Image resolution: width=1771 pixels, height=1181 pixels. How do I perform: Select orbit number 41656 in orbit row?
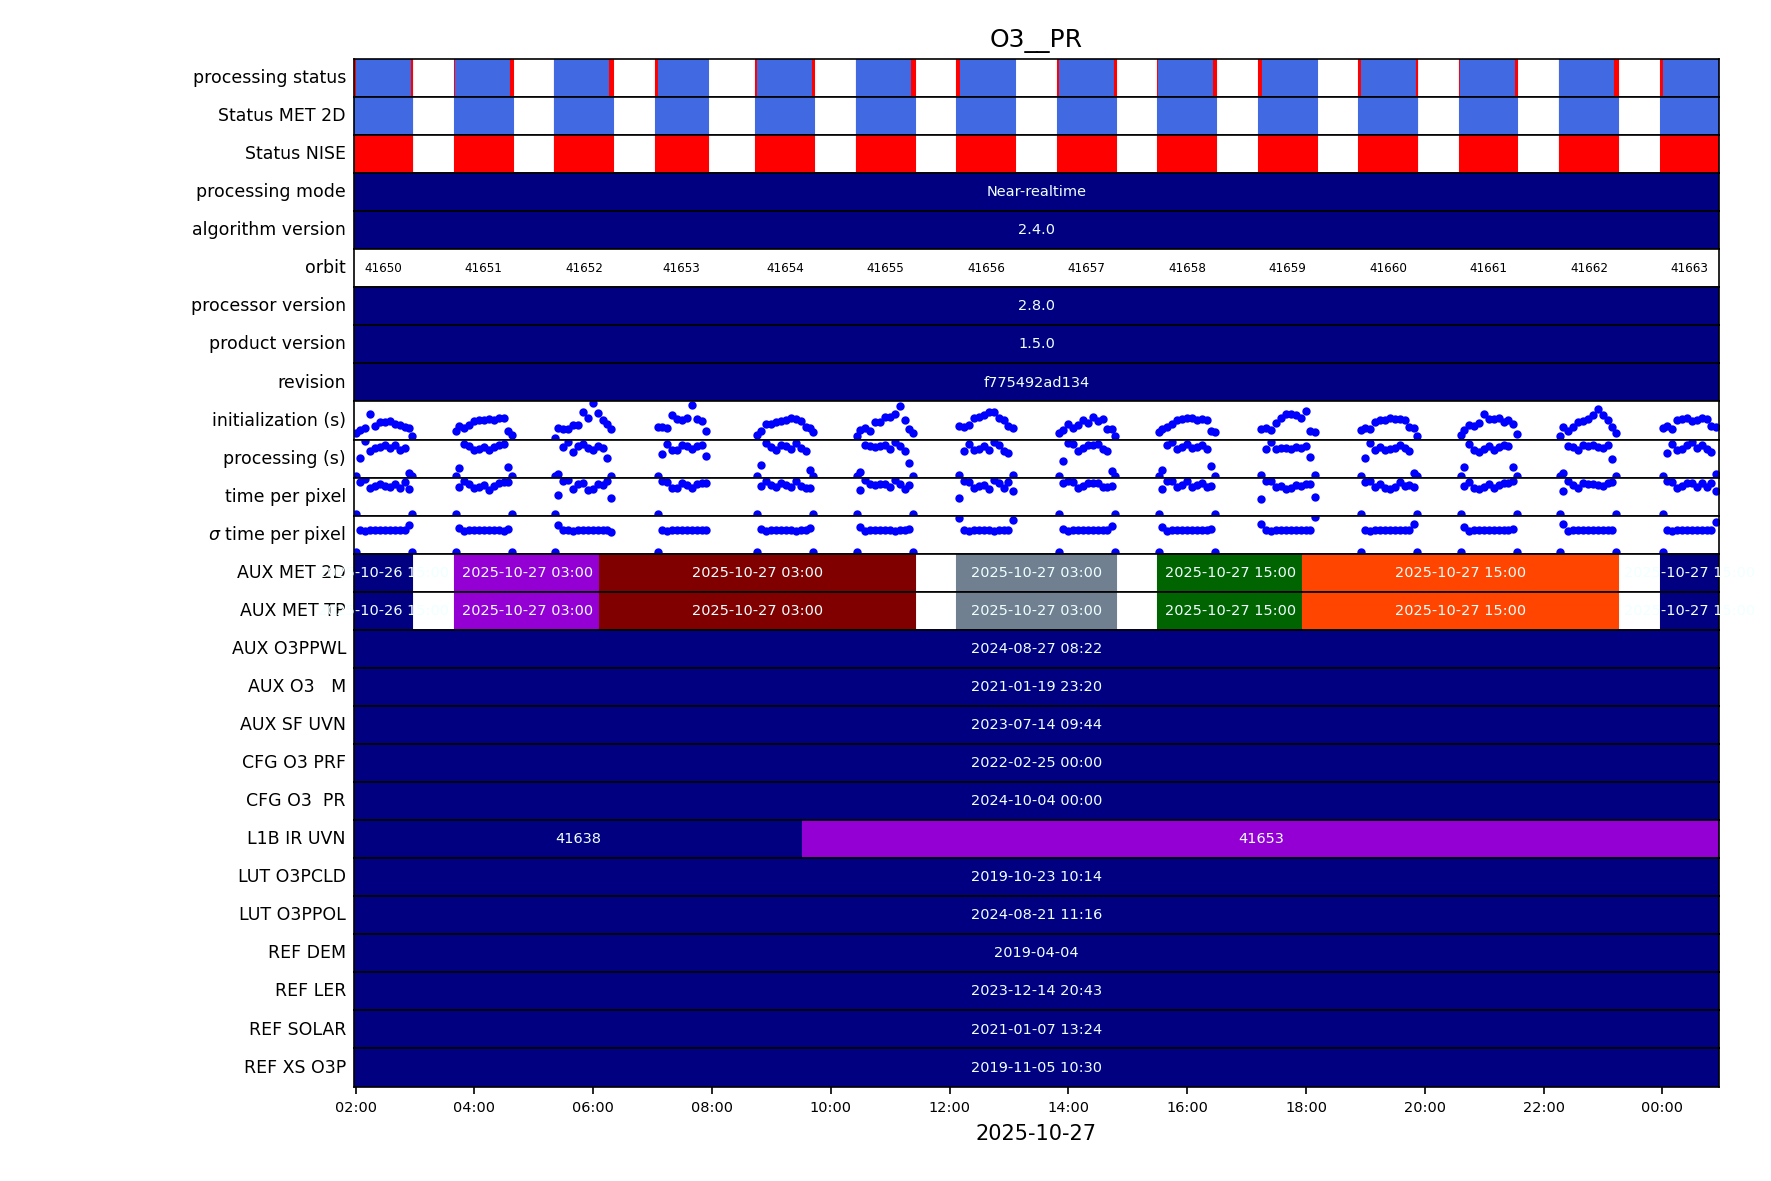(x=986, y=268)
